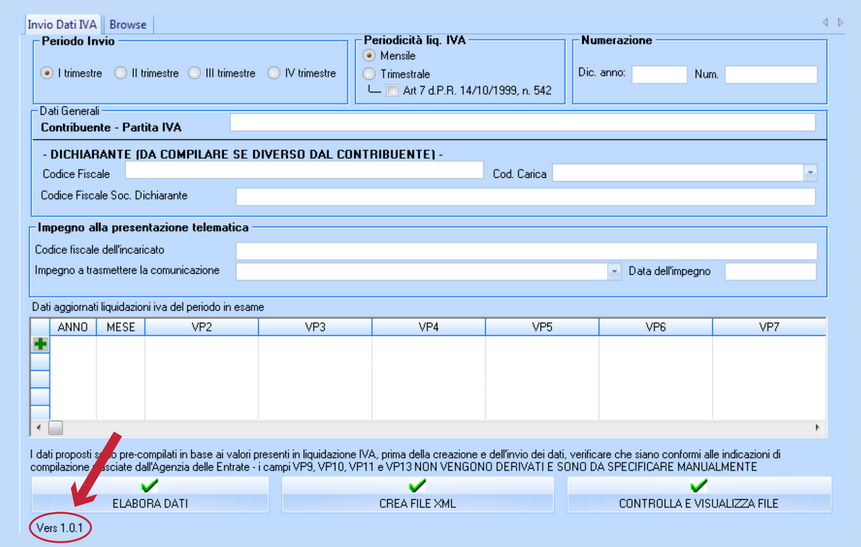Click the grid scroll right arrow

817,427
